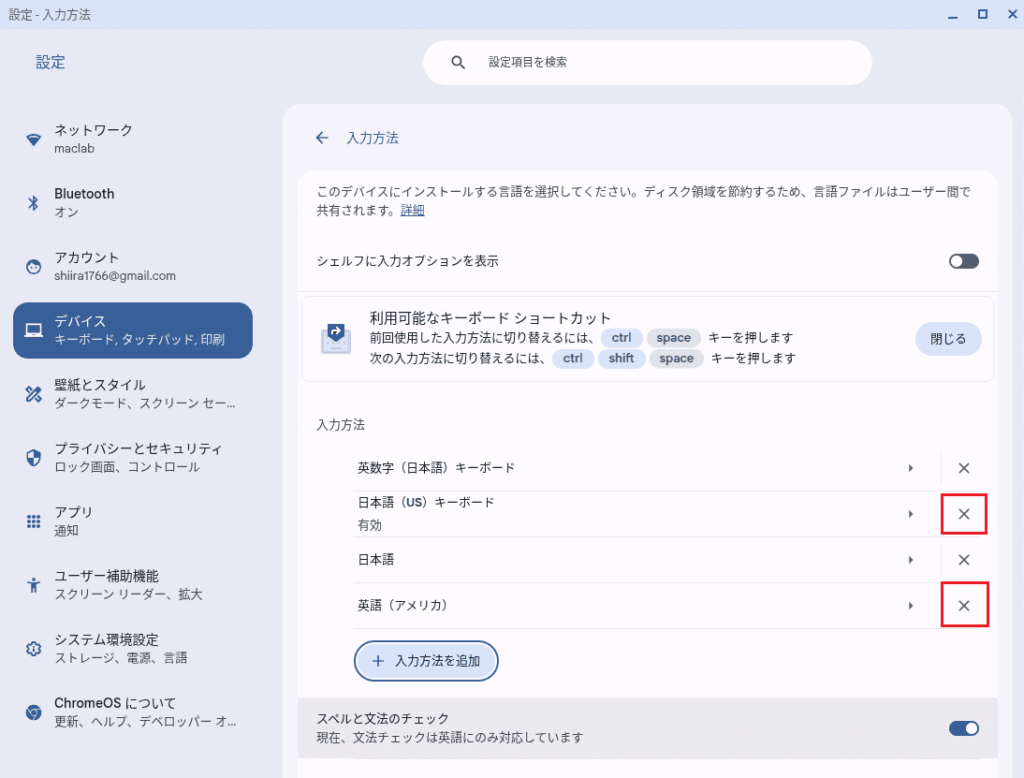Click the Chrome icon for ChromeOS について
Image resolution: width=1024 pixels, height=778 pixels.
point(33,712)
